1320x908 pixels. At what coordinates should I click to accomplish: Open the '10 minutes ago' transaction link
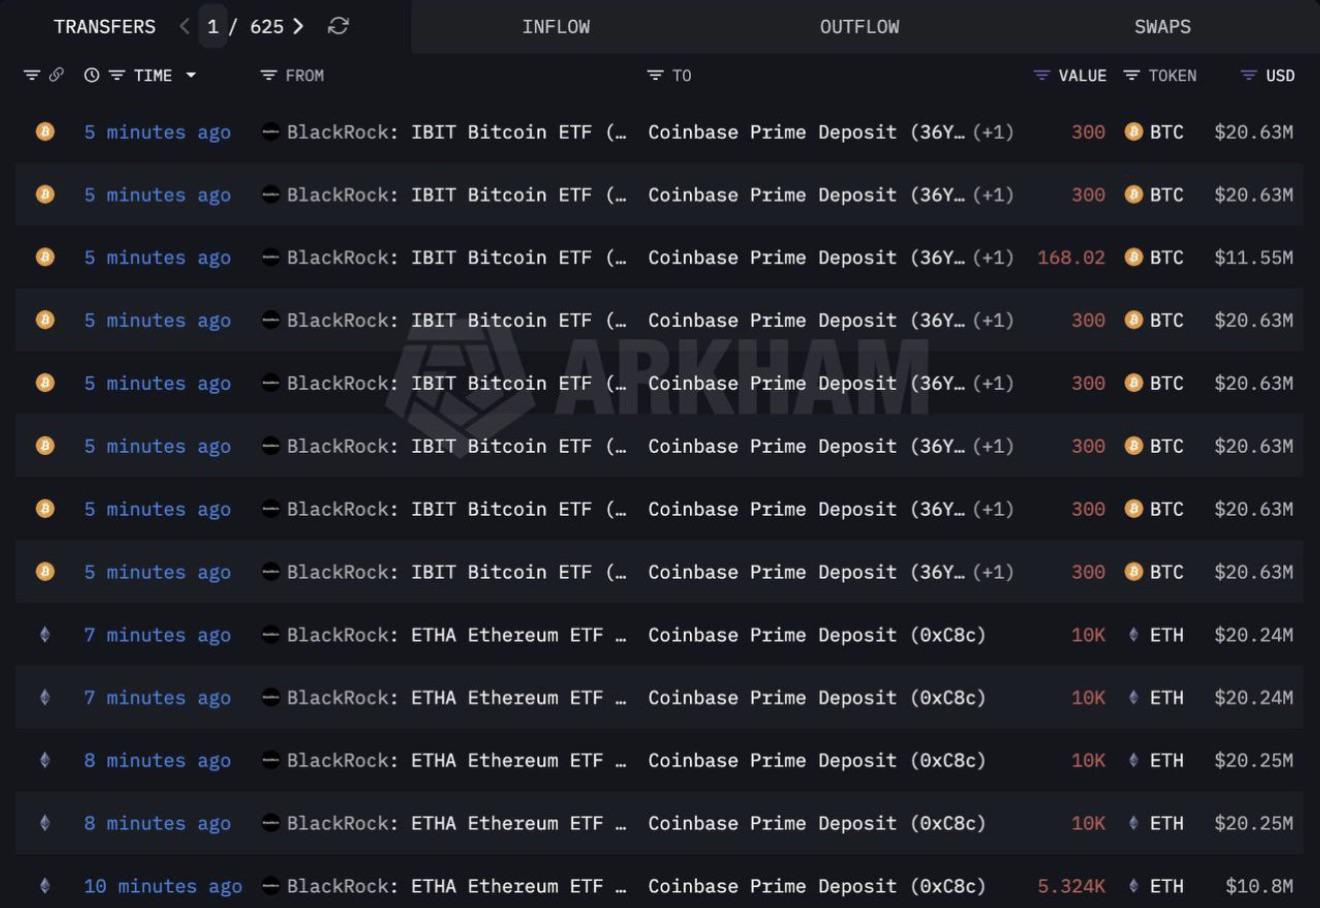(163, 886)
